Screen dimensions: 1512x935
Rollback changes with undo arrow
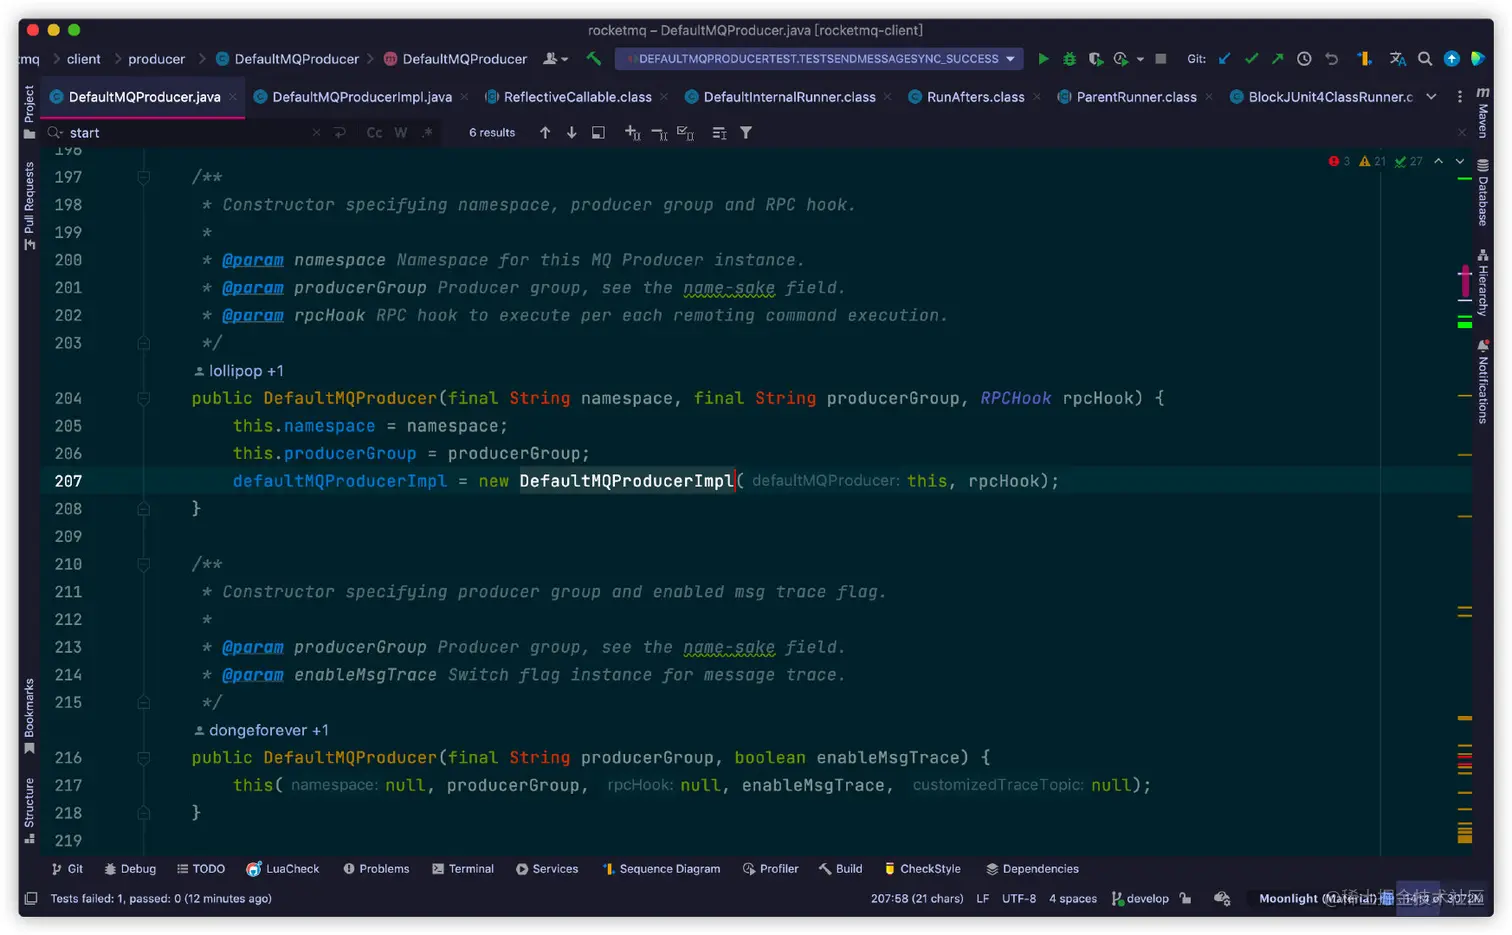point(1331,59)
